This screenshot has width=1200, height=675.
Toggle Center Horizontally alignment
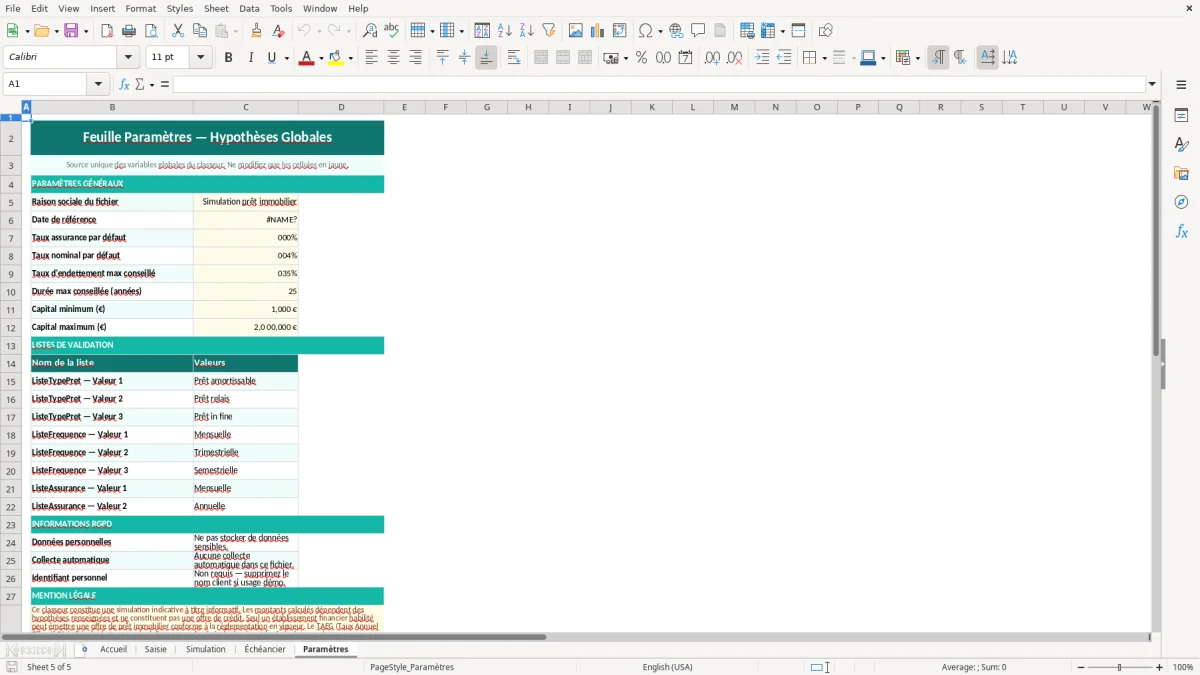click(x=394, y=58)
